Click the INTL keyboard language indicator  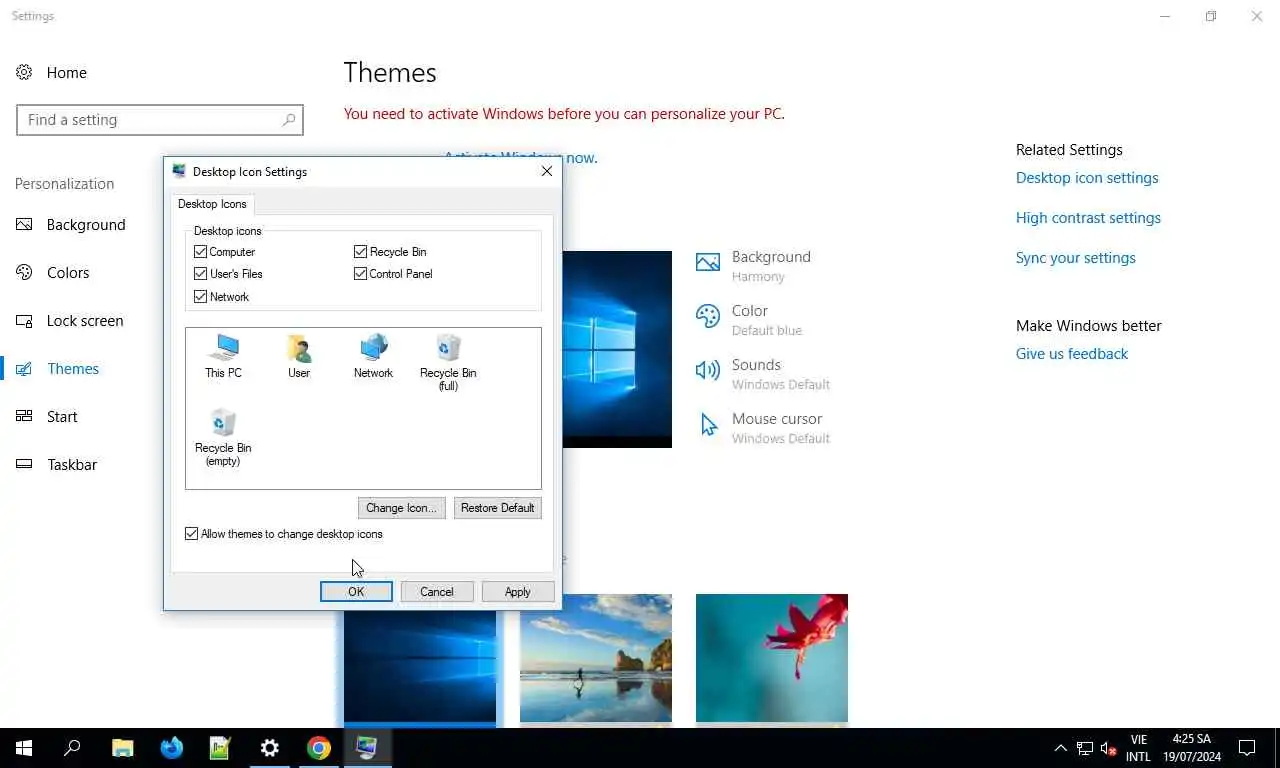[x=1138, y=757]
